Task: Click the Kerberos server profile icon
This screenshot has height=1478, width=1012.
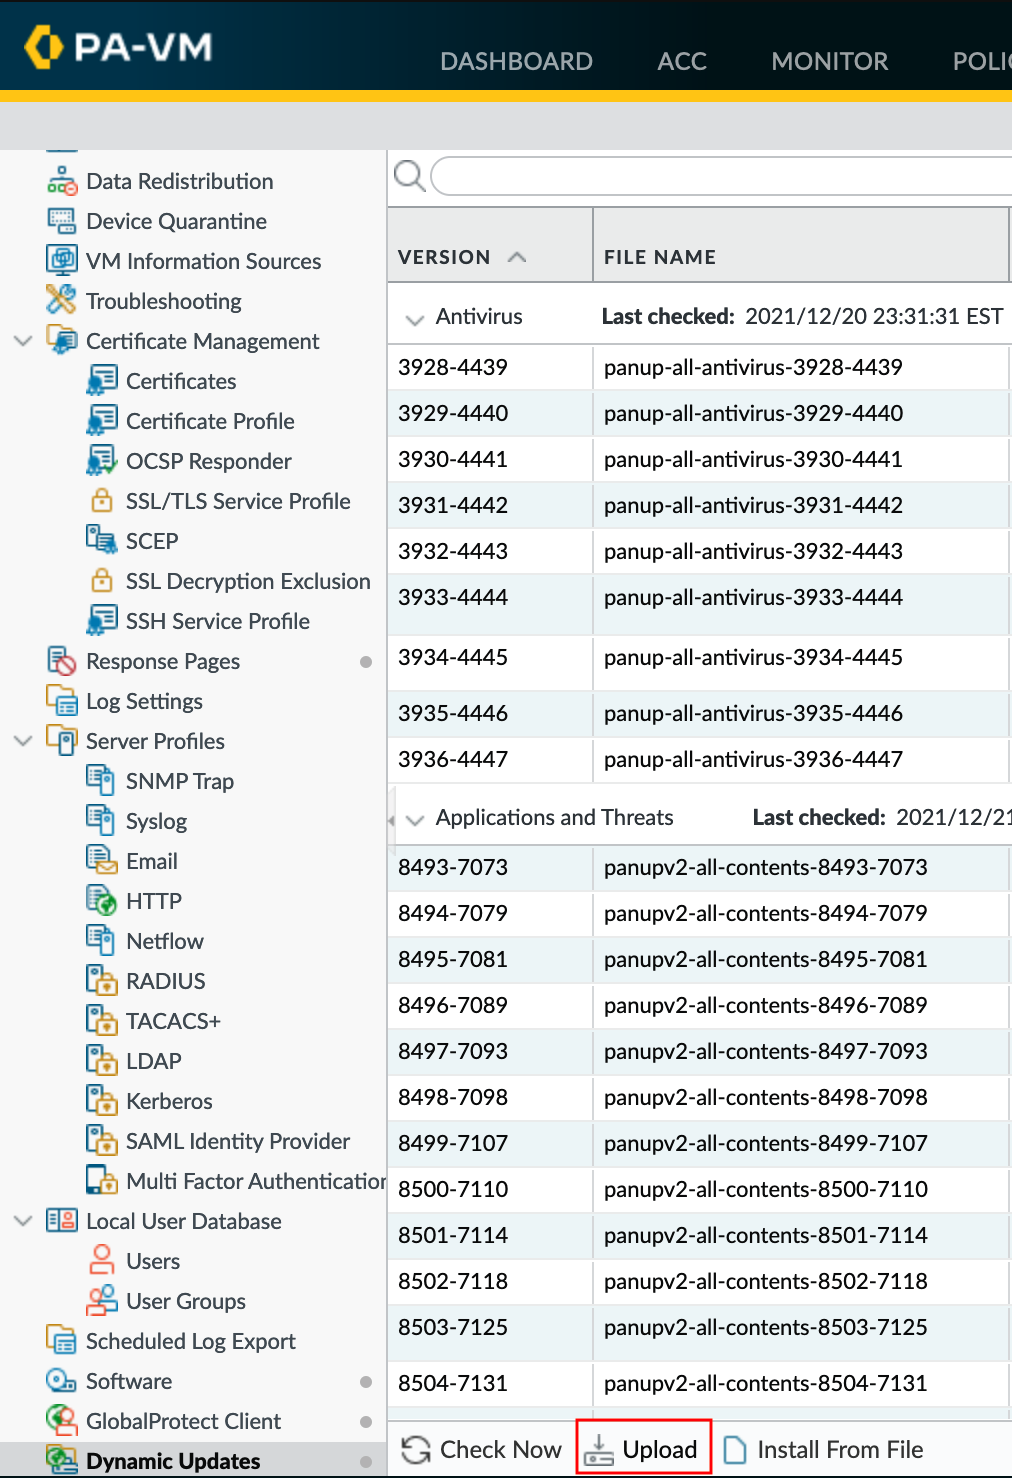Action: pyautogui.click(x=102, y=1101)
